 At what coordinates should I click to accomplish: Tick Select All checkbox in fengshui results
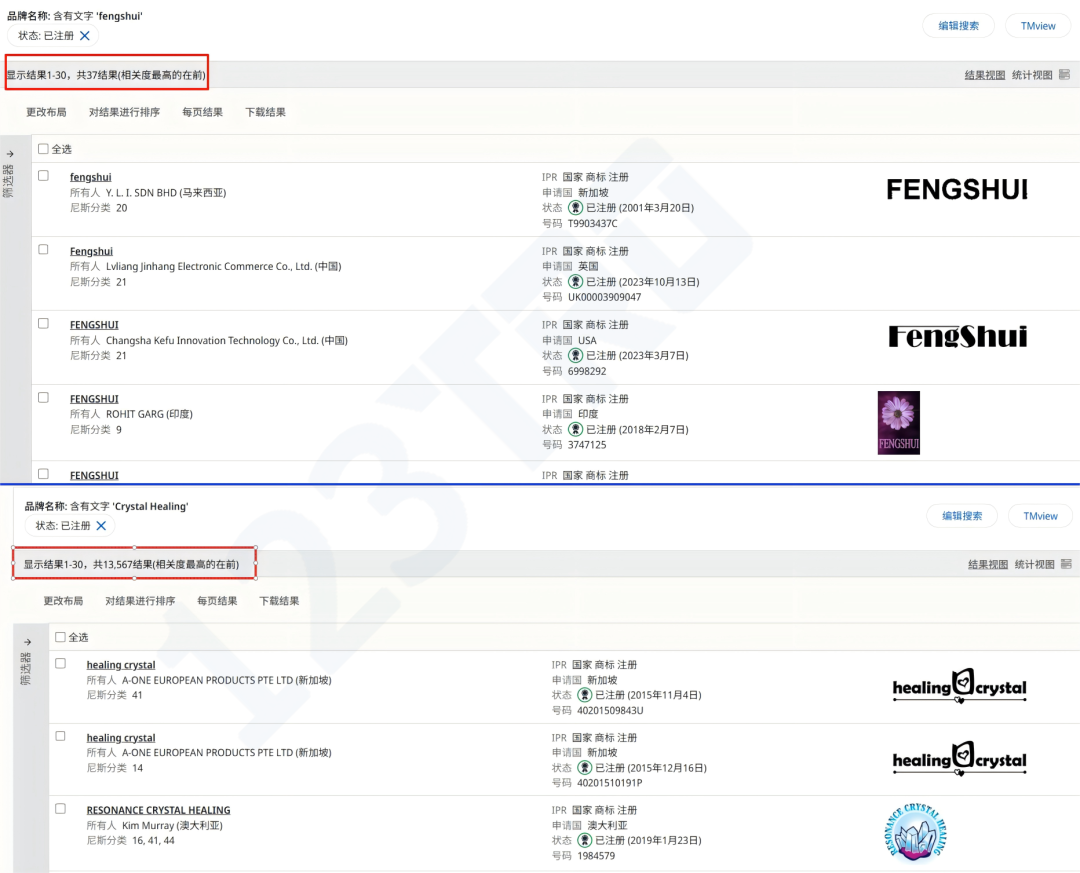tap(43, 149)
